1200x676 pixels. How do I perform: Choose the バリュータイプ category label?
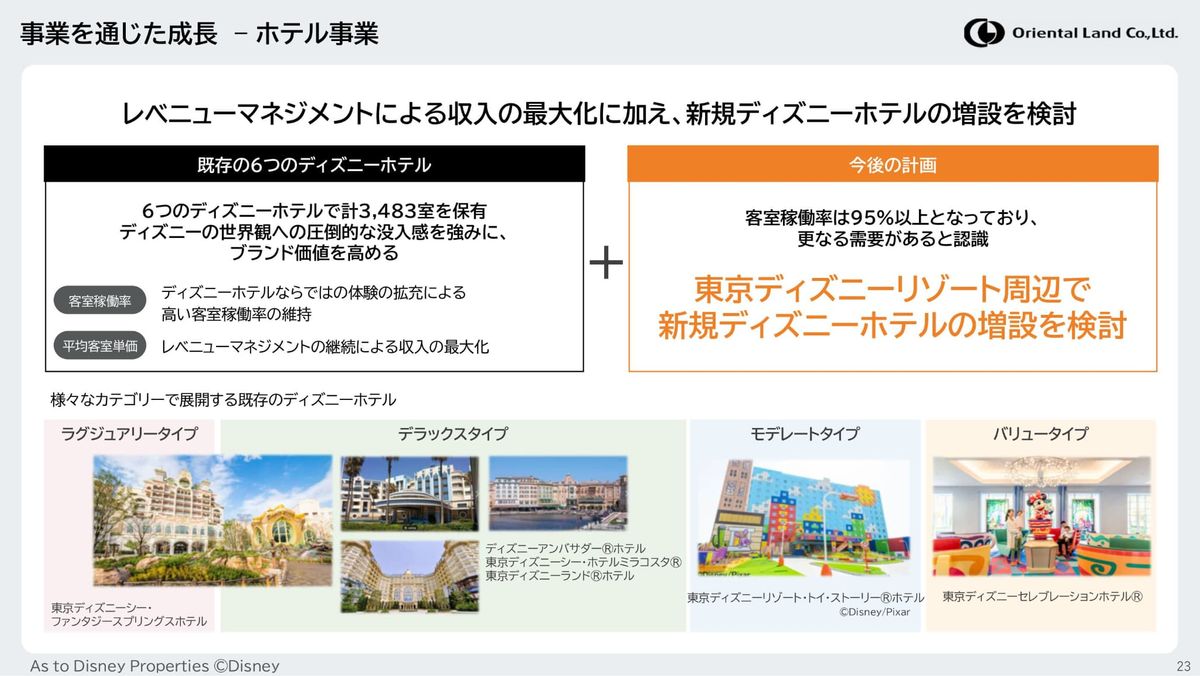[x=1040, y=434]
